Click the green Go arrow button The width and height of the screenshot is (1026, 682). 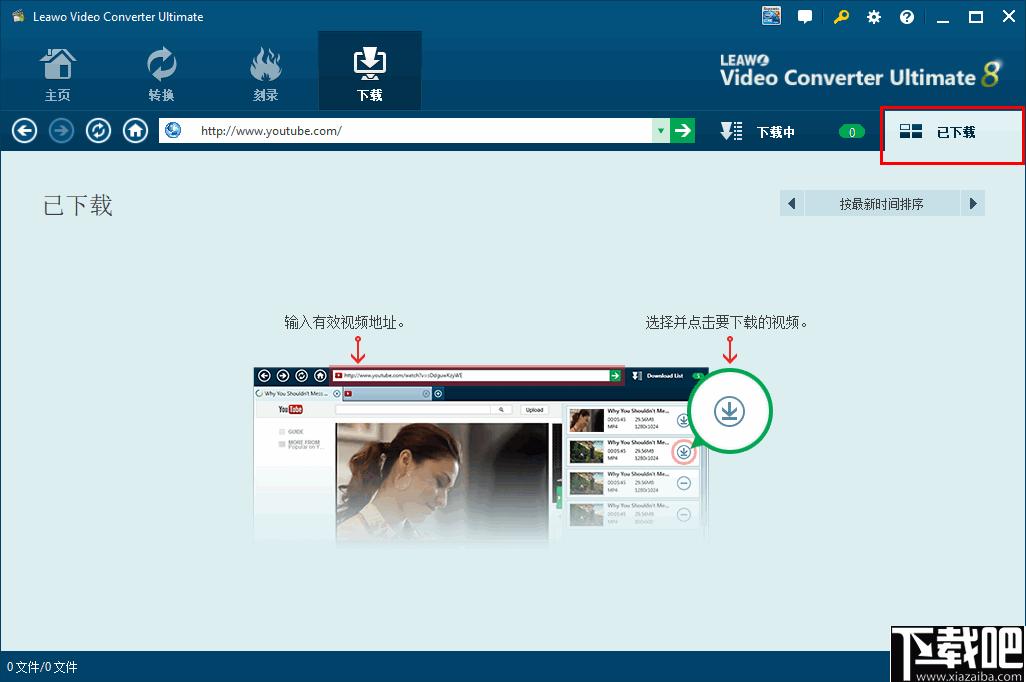coord(682,131)
